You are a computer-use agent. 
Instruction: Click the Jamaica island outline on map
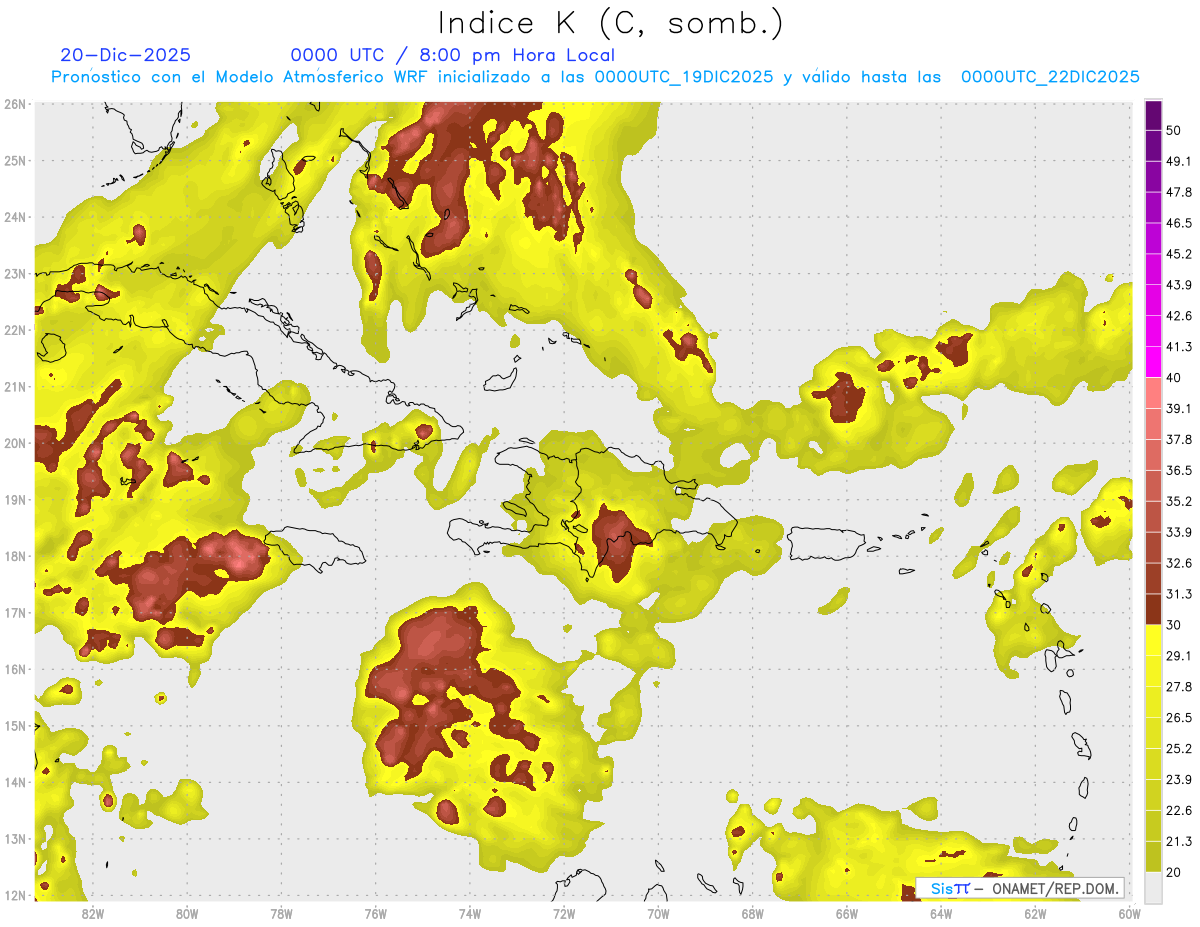click(x=314, y=548)
